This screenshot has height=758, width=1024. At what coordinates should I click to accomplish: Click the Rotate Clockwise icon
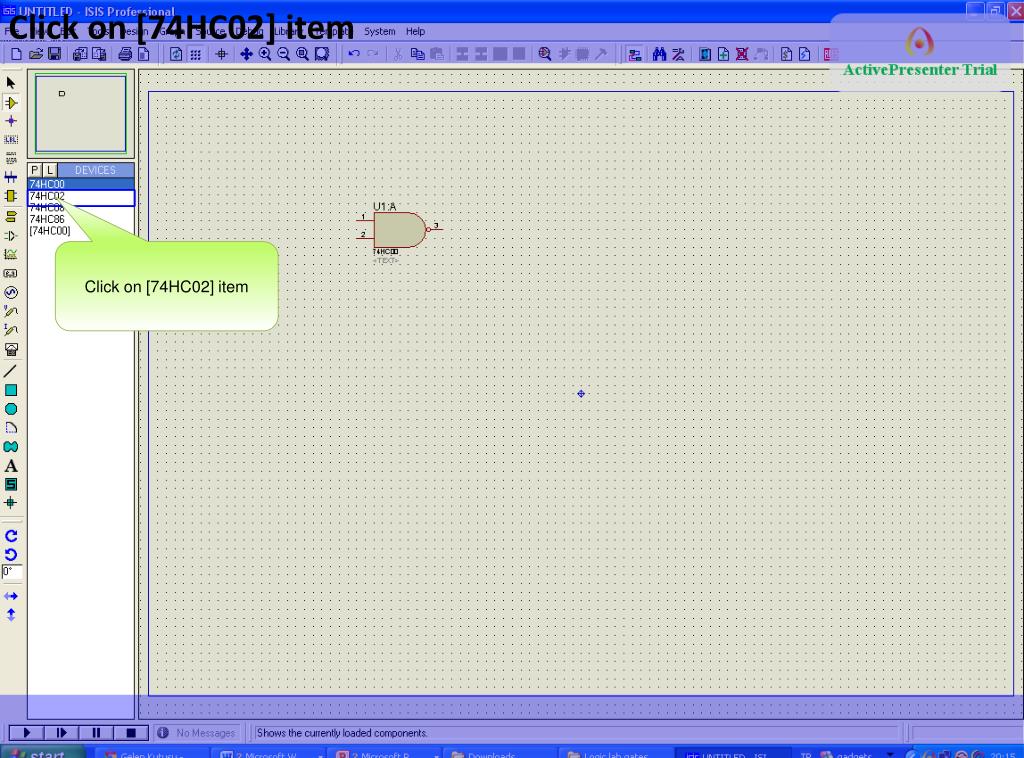[x=10, y=536]
